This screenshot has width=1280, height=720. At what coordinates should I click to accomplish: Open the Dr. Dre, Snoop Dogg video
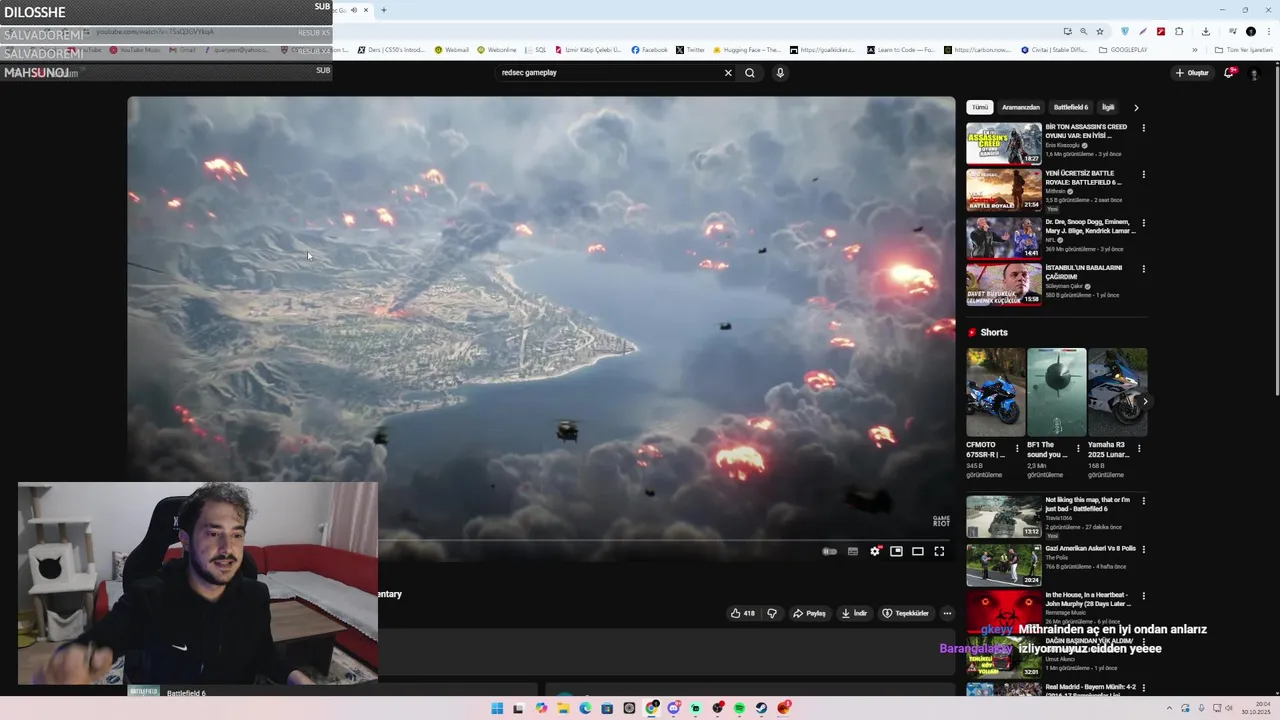1003,238
